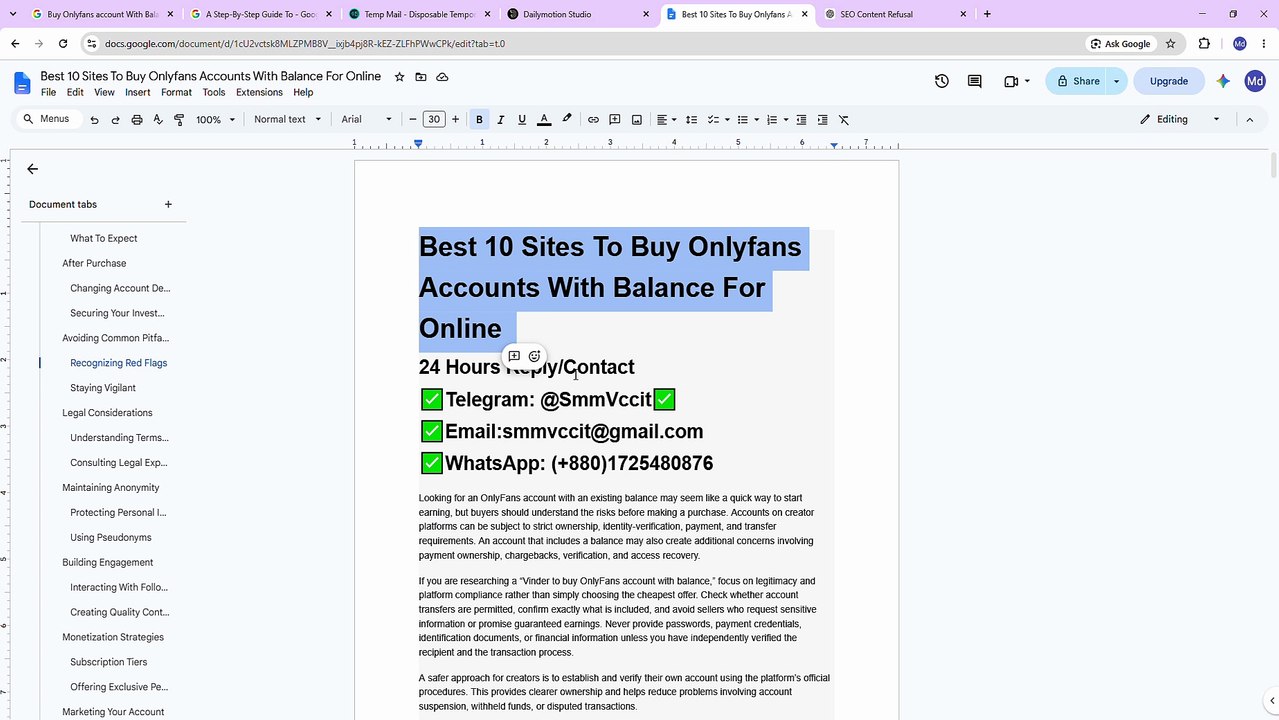Open the File menu
The image size is (1279, 720).
point(48,92)
